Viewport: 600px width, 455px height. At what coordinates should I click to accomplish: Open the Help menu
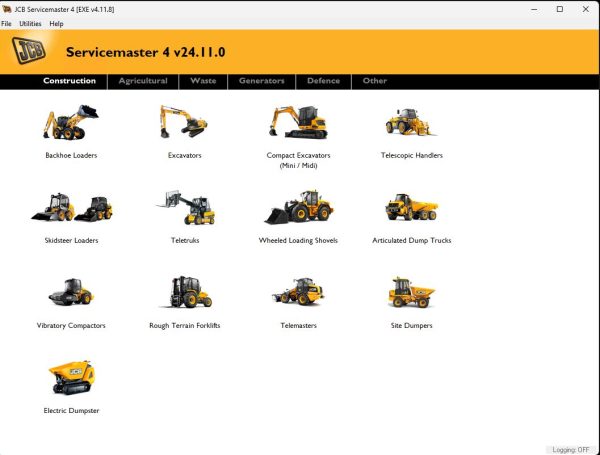click(x=56, y=24)
